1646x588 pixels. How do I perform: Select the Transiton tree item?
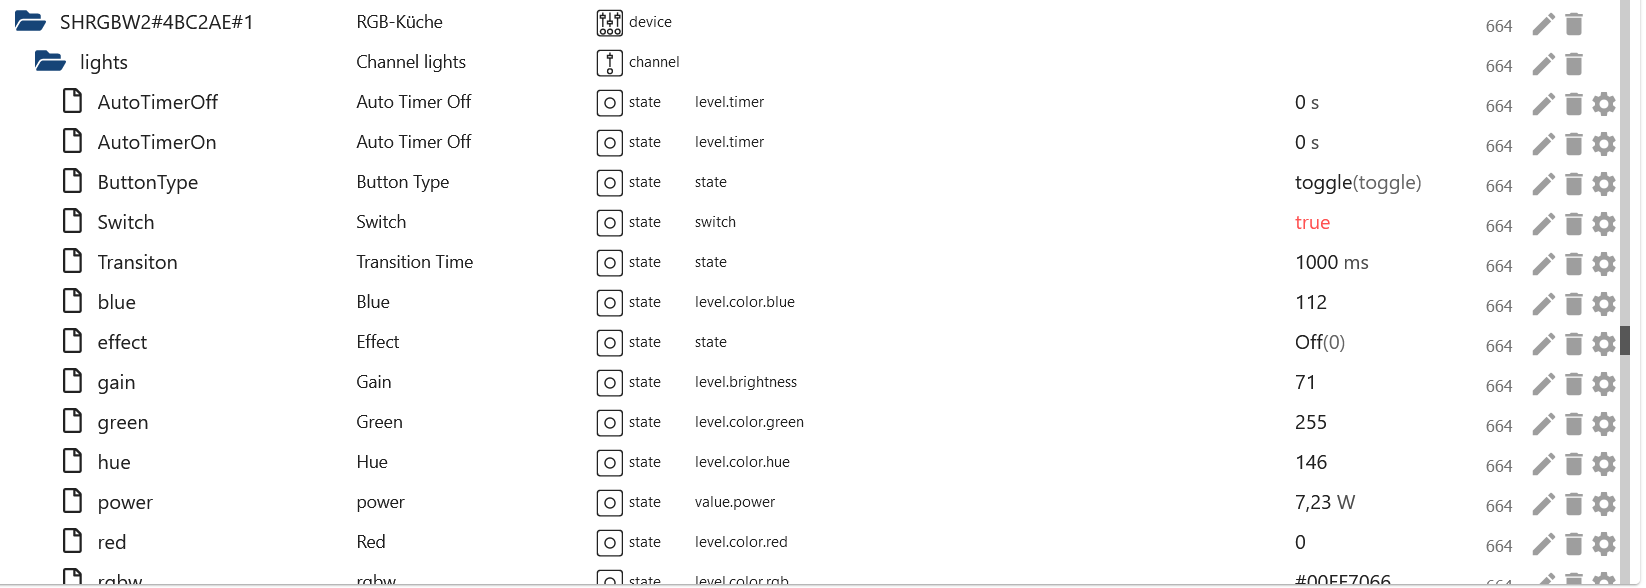tap(137, 262)
